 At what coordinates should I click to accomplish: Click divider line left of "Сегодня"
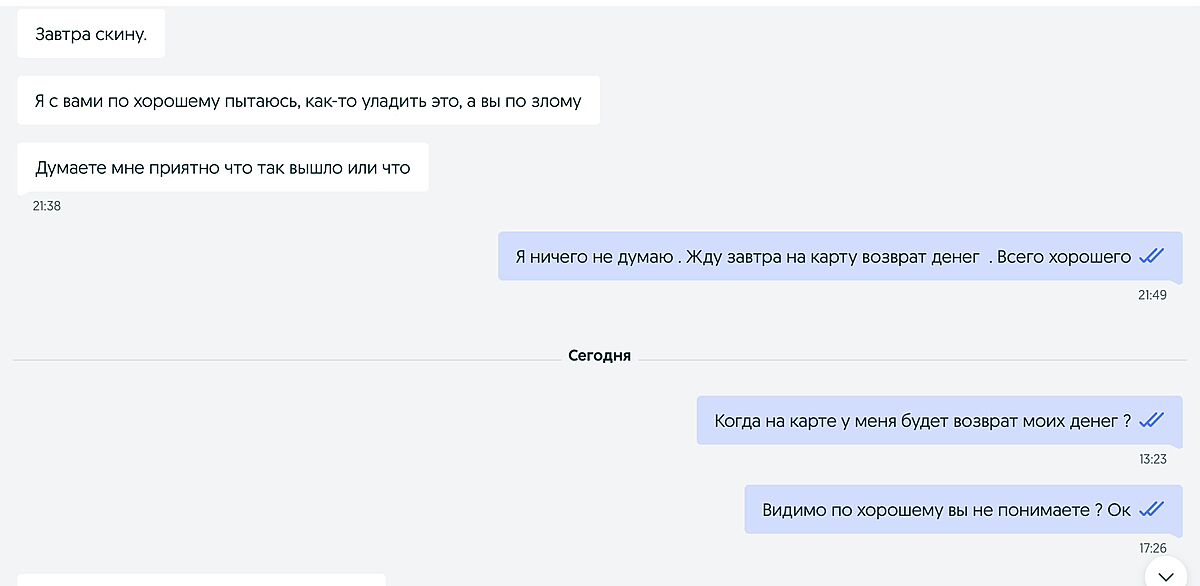pyautogui.click(x=280, y=359)
